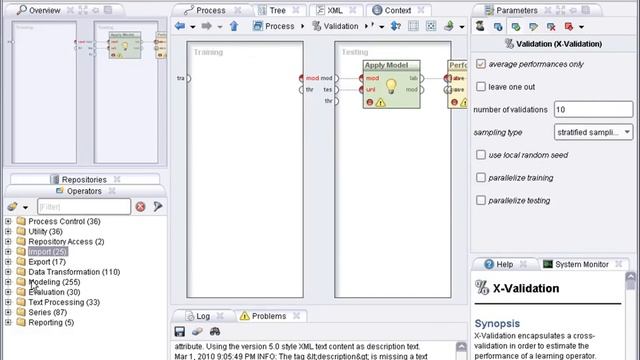
Task: Click the Help panel scrollbar up arrow
Action: coord(631,277)
